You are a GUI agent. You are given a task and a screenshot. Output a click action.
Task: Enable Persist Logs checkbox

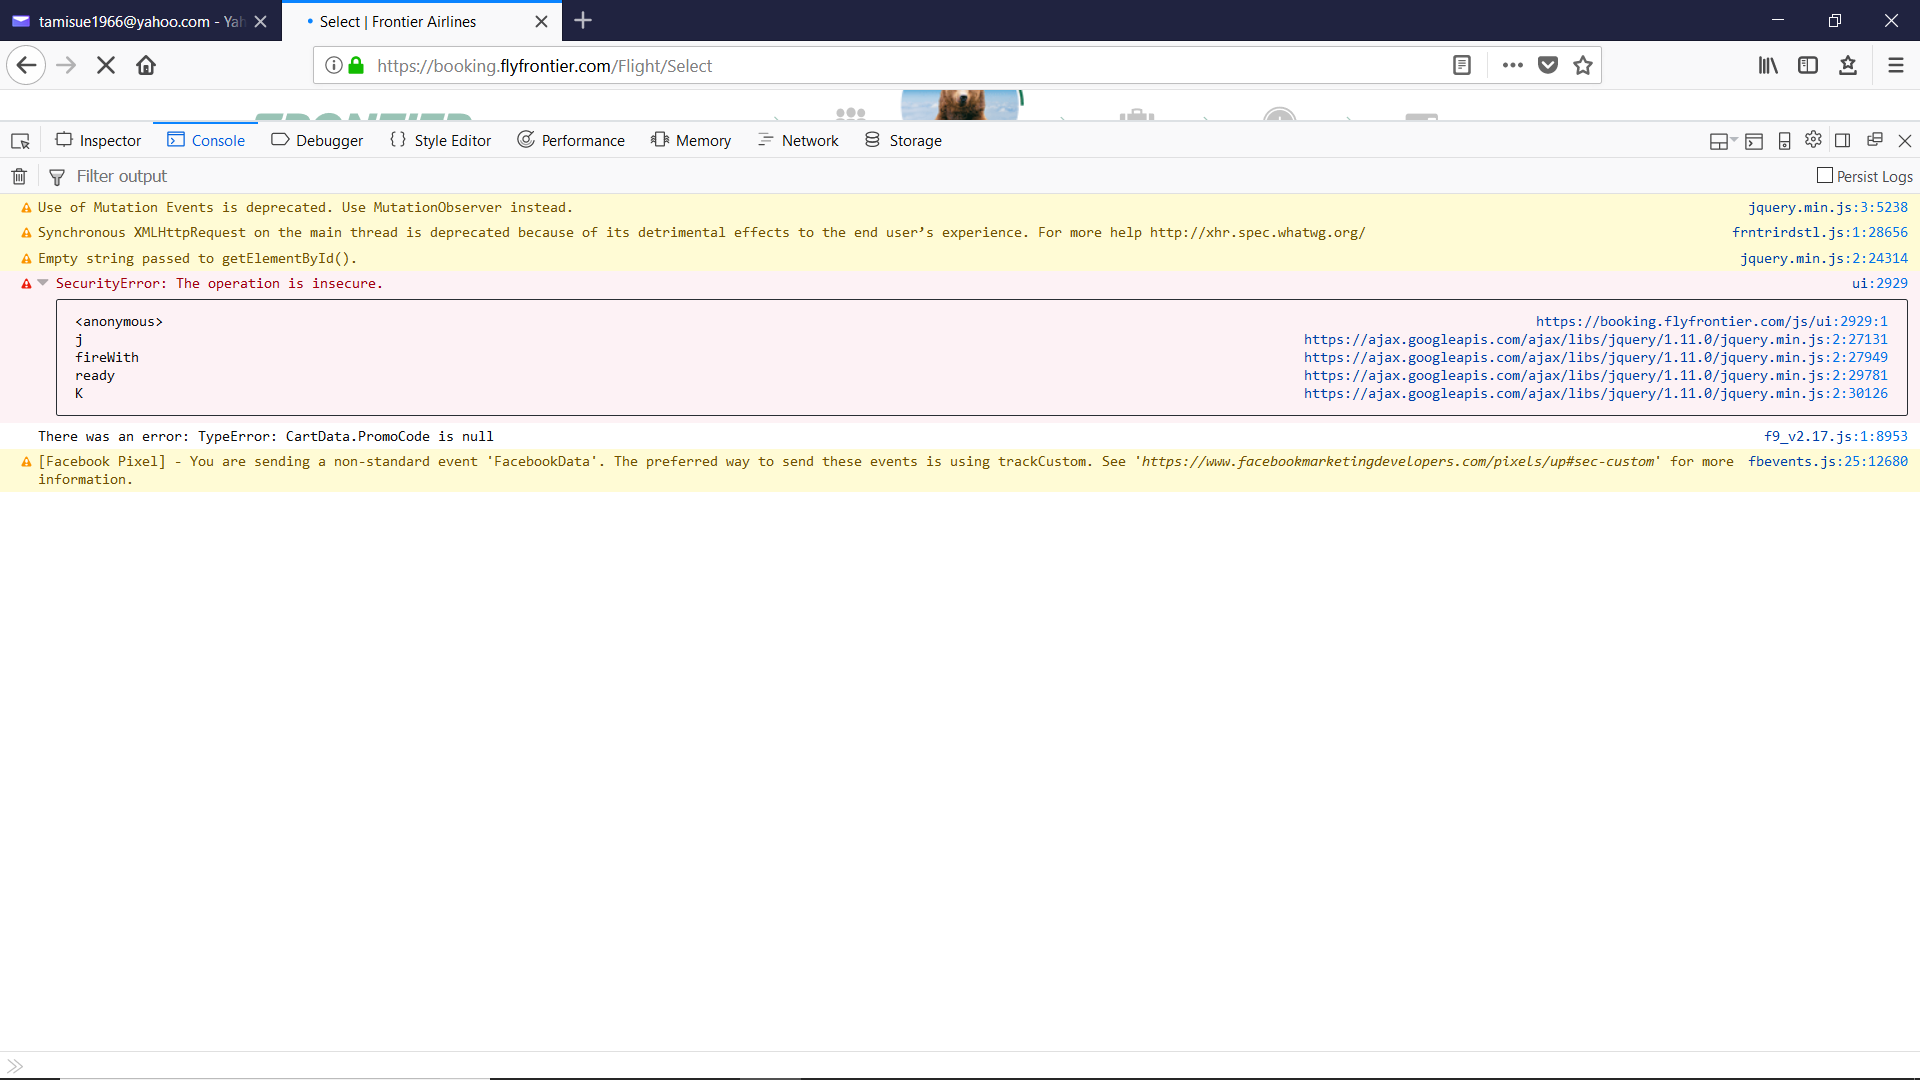(x=1825, y=176)
